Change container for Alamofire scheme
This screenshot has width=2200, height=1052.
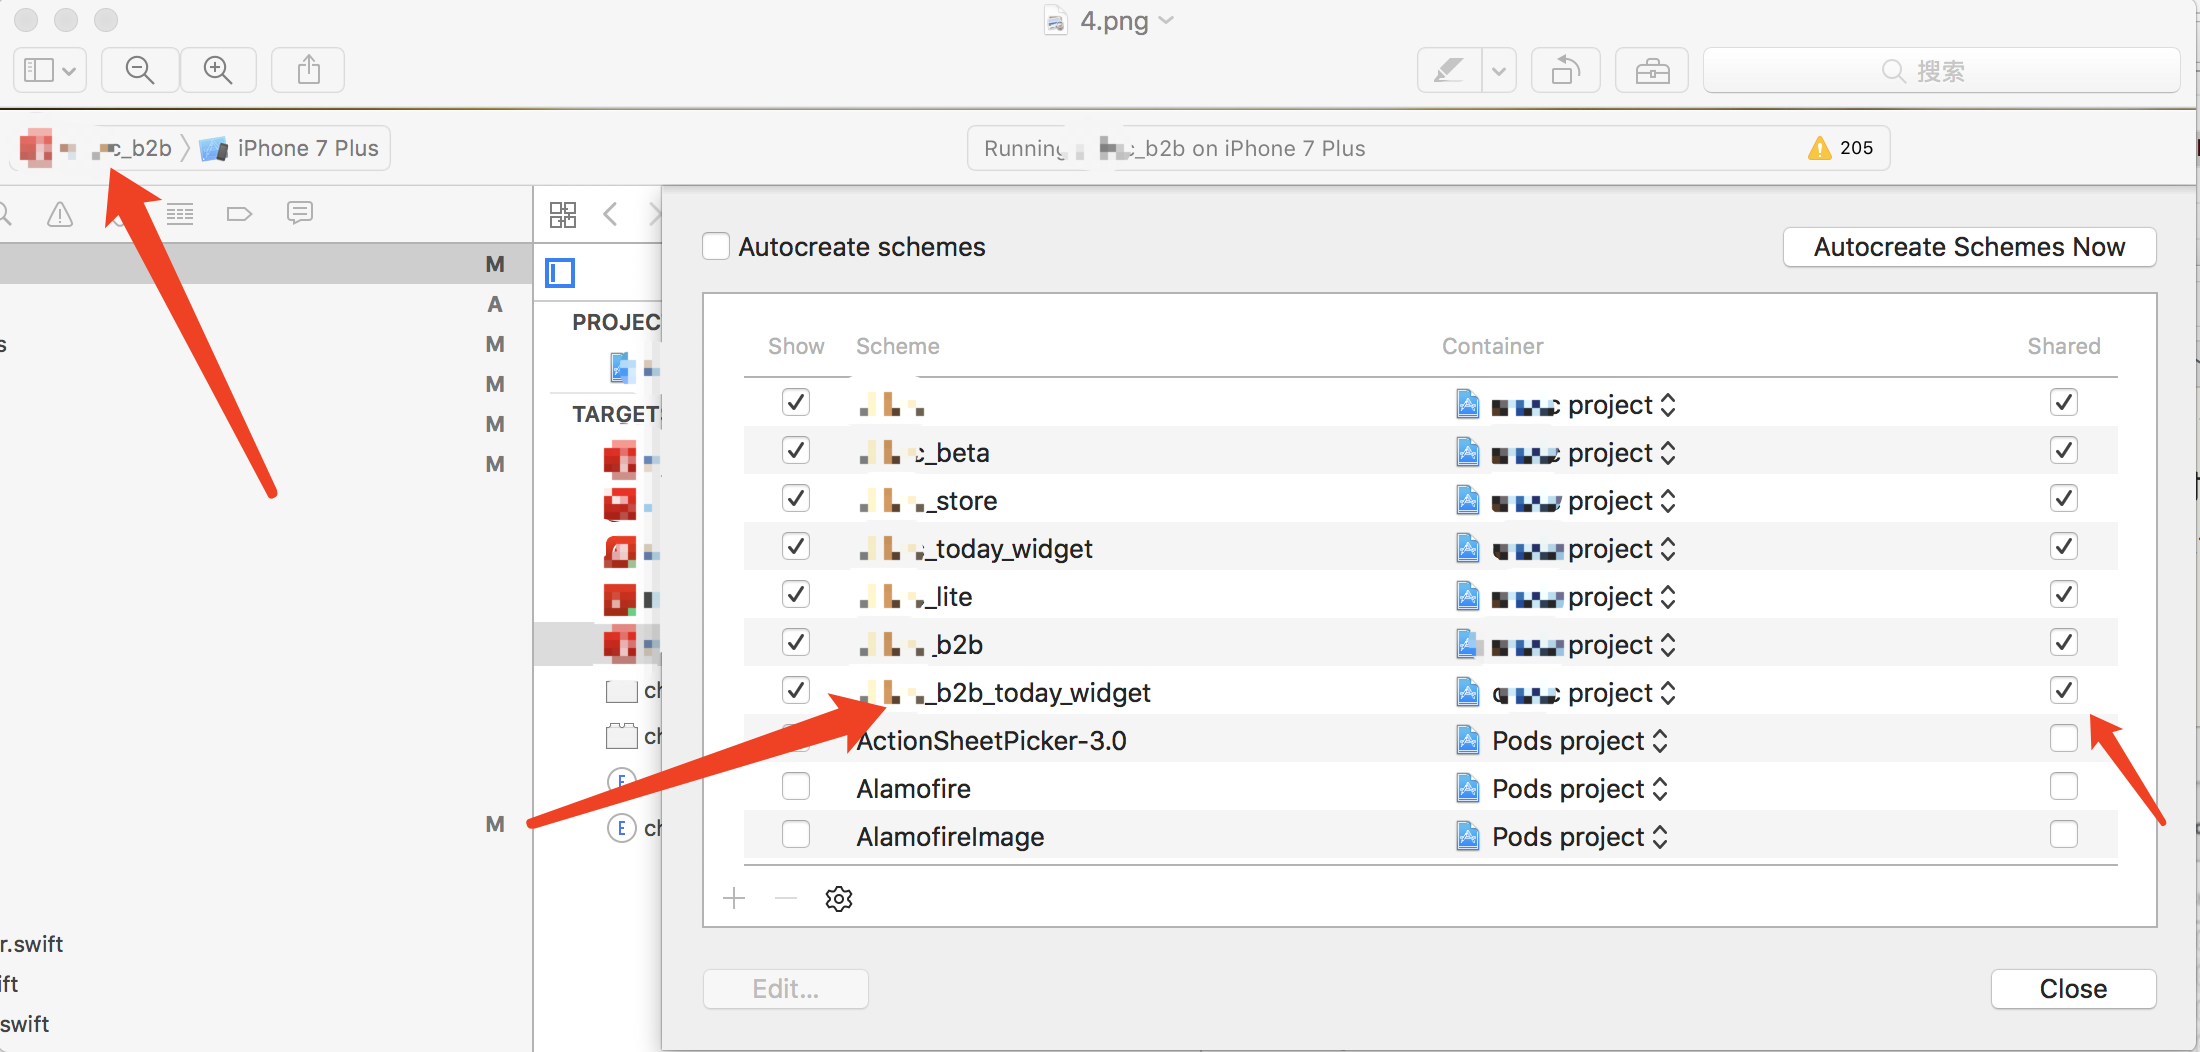(1563, 789)
